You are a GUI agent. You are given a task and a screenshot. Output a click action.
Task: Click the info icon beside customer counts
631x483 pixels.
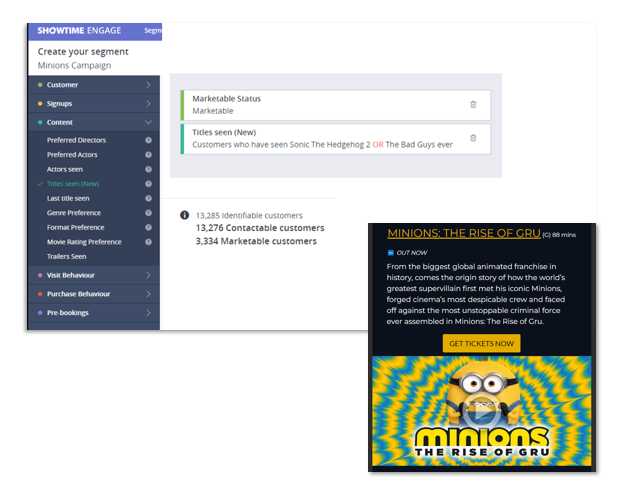(x=184, y=215)
